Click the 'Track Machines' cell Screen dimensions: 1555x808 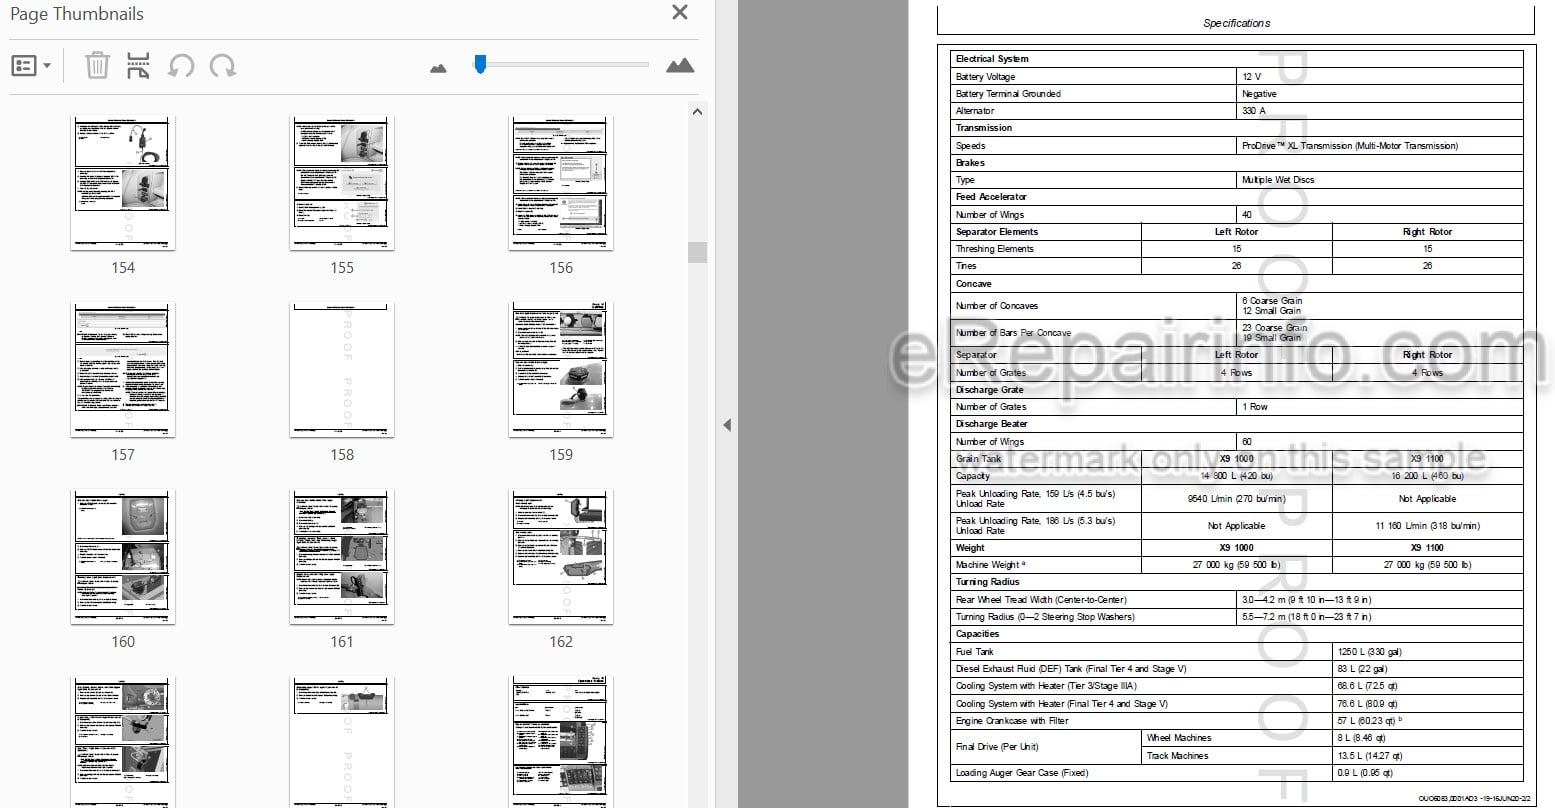tap(1177, 756)
